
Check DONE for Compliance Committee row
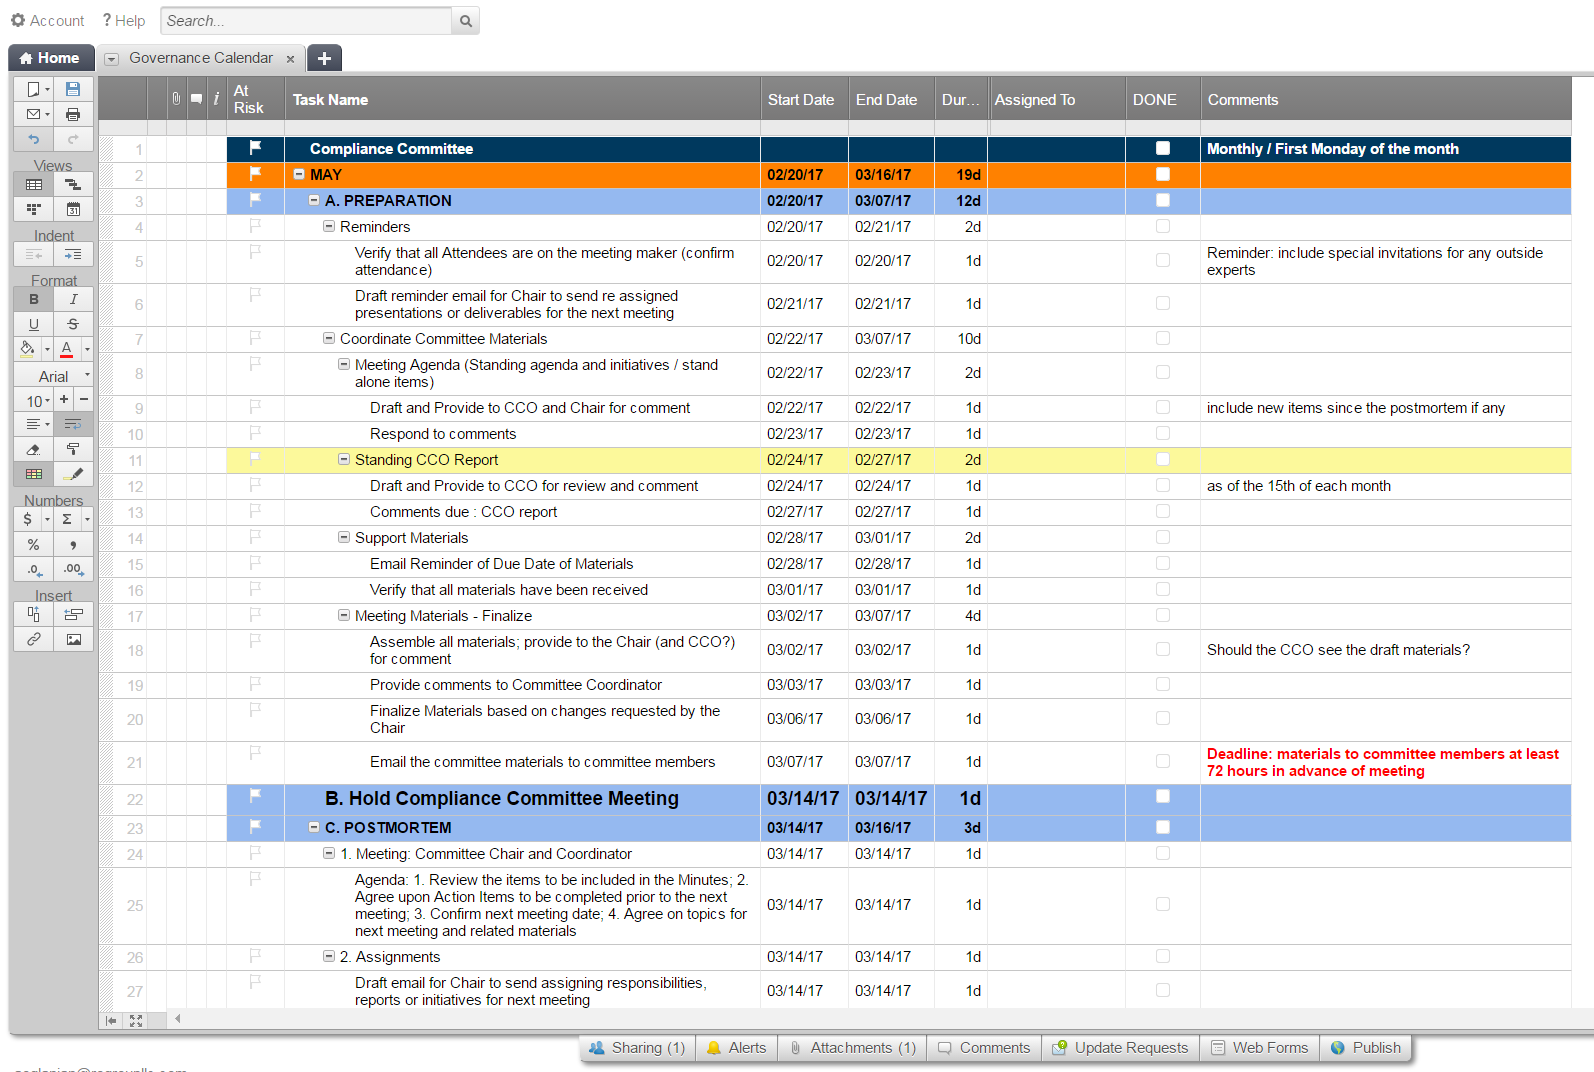point(1162,148)
